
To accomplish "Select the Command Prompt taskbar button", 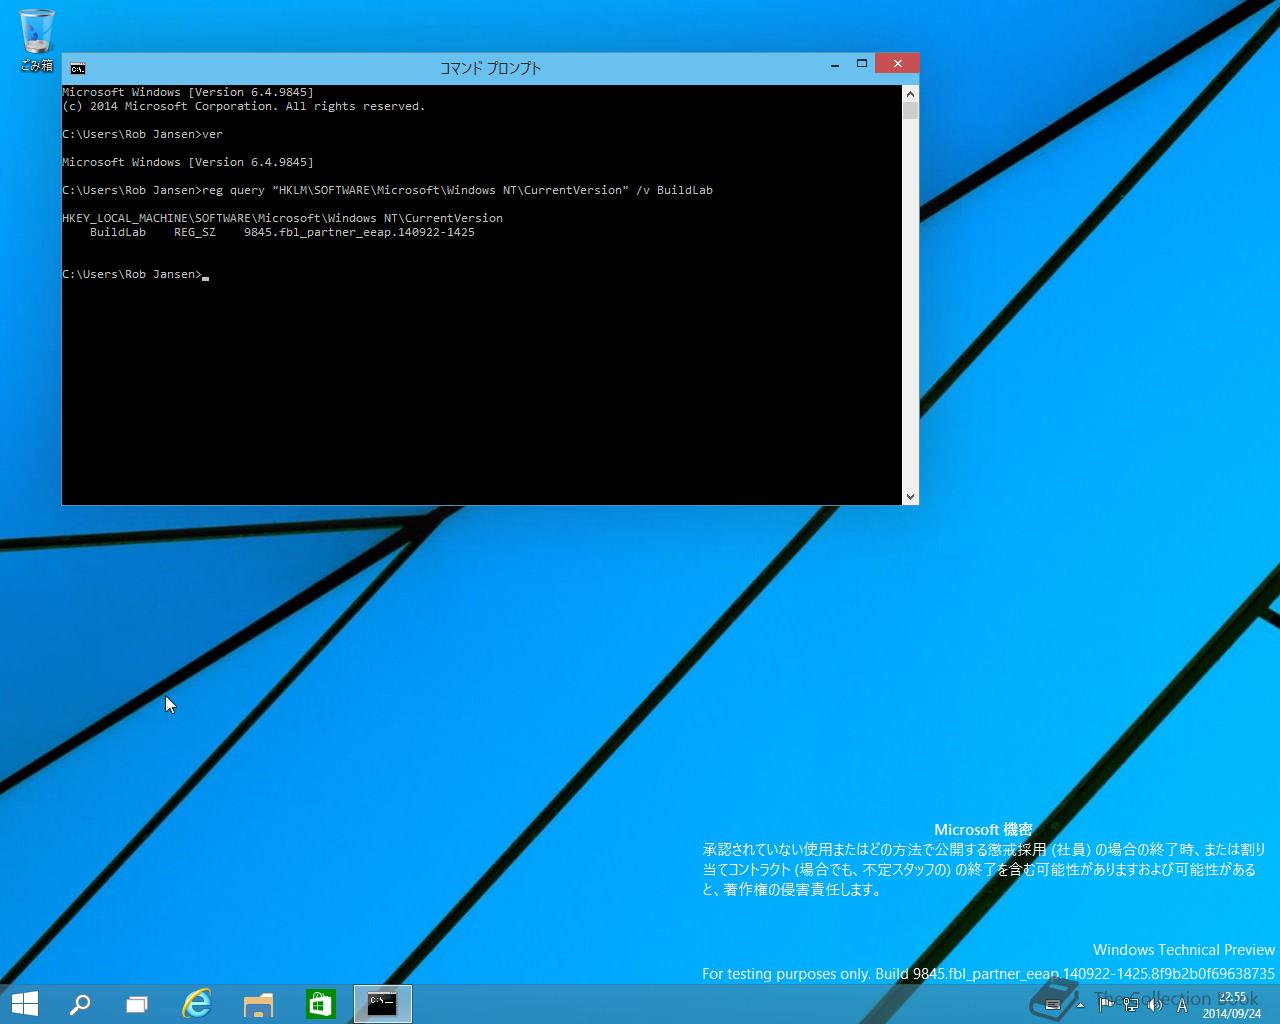I will pyautogui.click(x=382, y=1004).
